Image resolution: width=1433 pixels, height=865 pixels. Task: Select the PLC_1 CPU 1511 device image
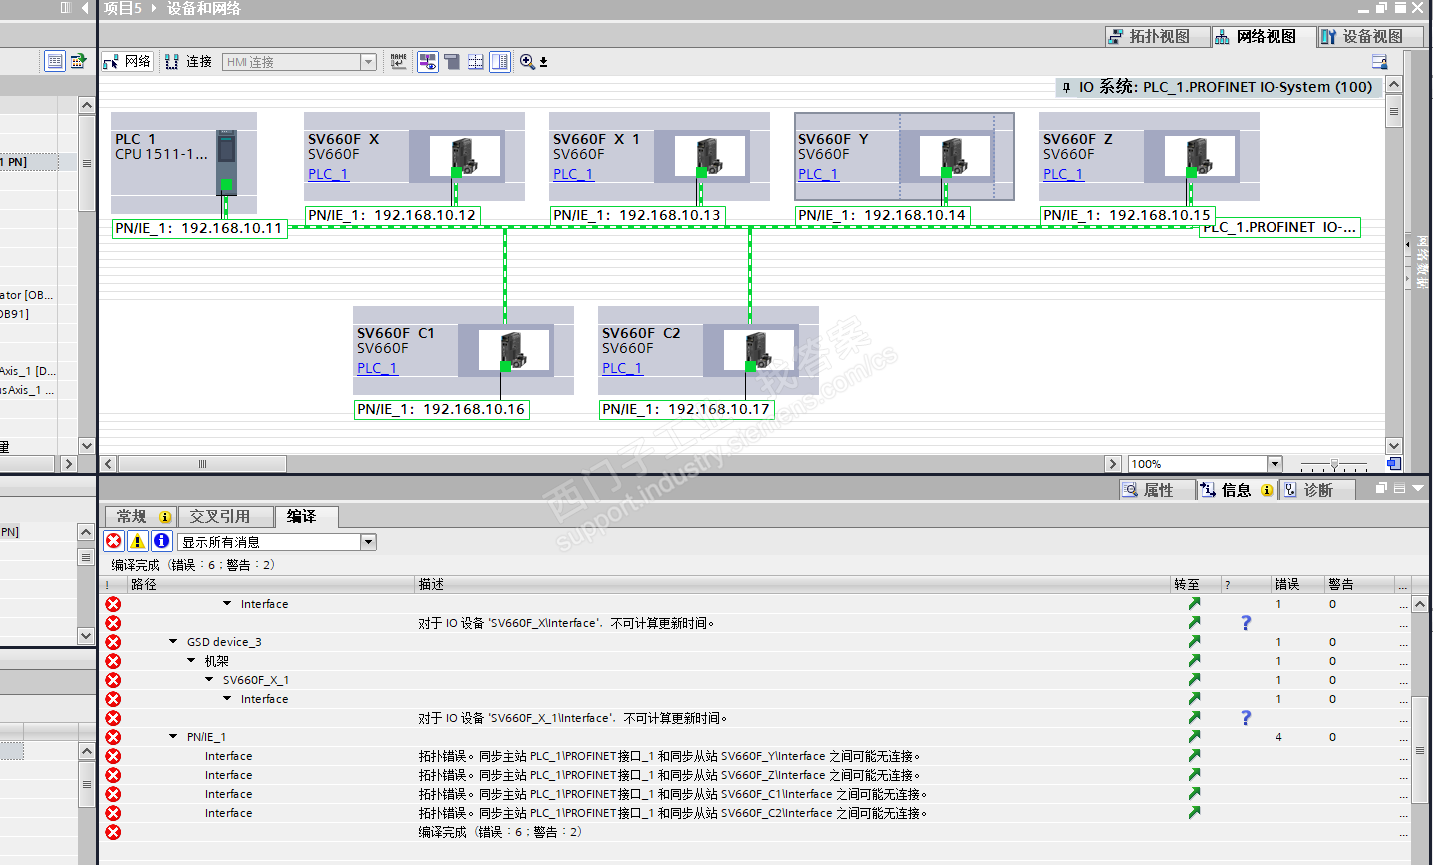(227, 162)
